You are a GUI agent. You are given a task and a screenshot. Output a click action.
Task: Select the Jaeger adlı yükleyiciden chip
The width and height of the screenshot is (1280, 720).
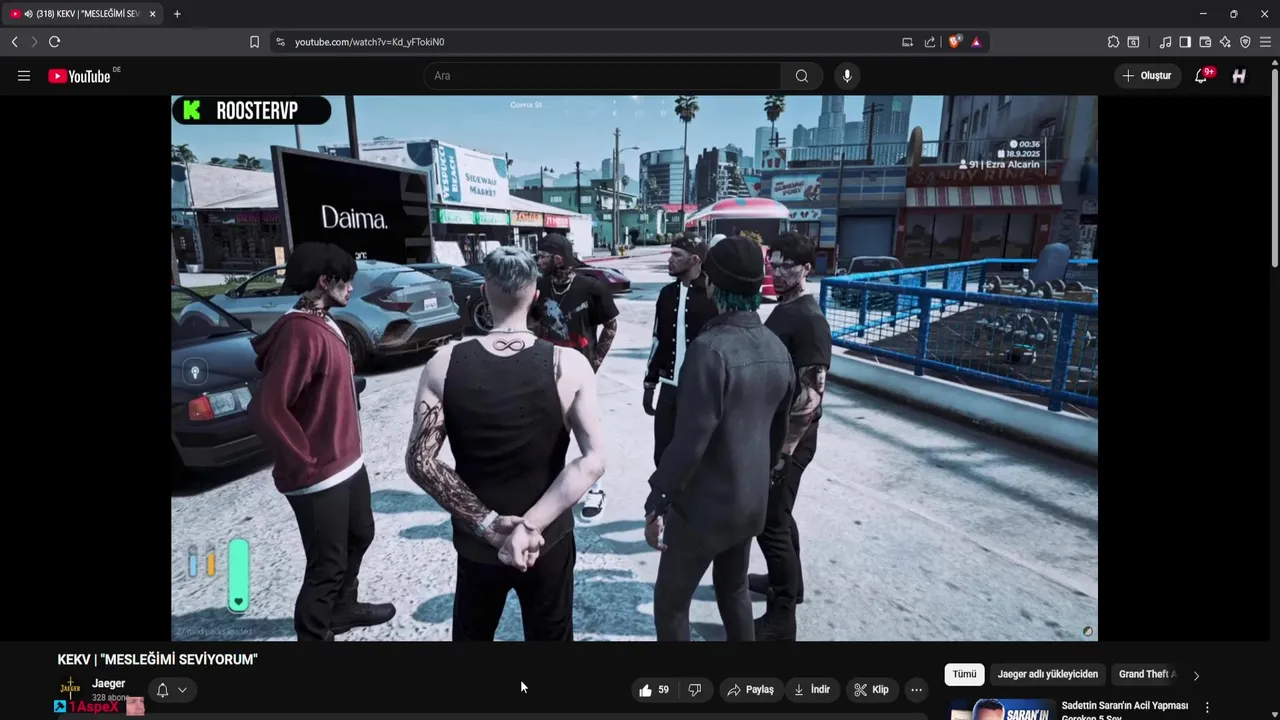pos(1048,675)
